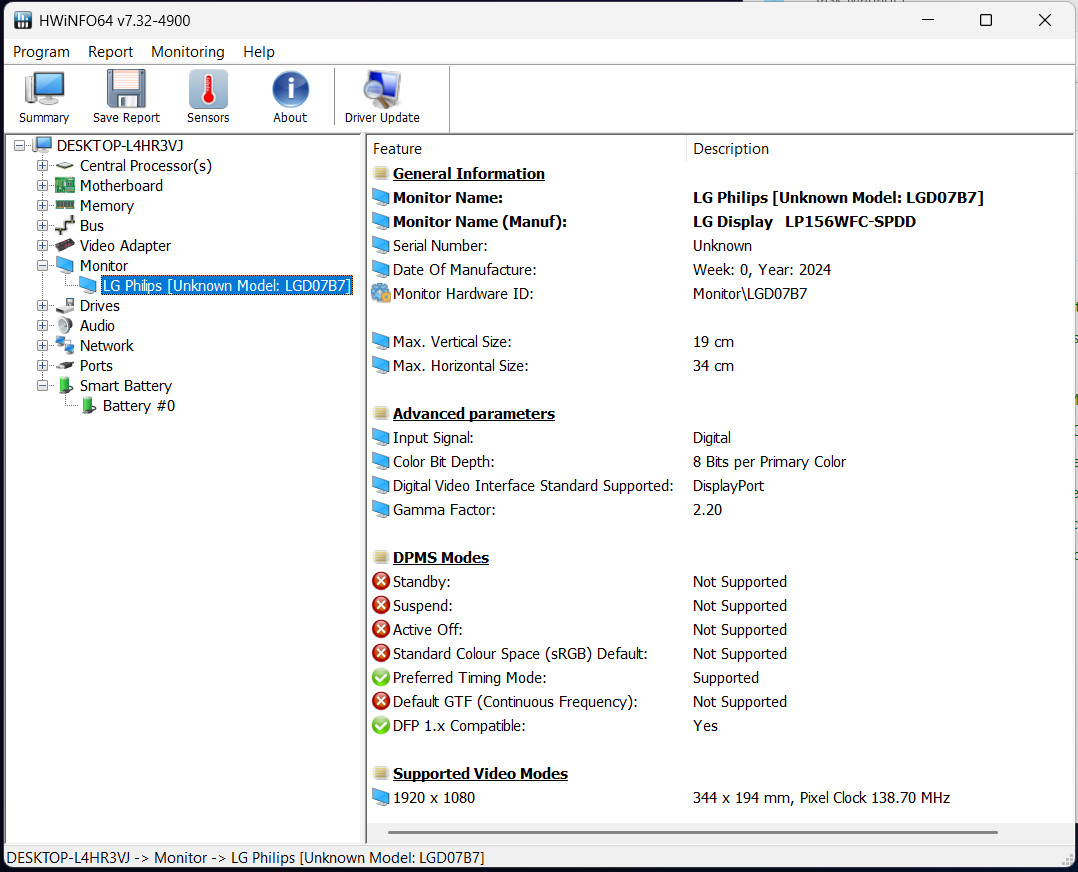The height and width of the screenshot is (872, 1078).
Task: Select the LG Philips monitor tree entry
Action: tap(227, 285)
